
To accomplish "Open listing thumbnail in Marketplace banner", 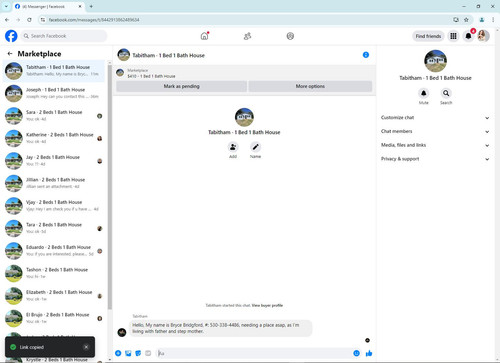I will [x=120, y=73].
